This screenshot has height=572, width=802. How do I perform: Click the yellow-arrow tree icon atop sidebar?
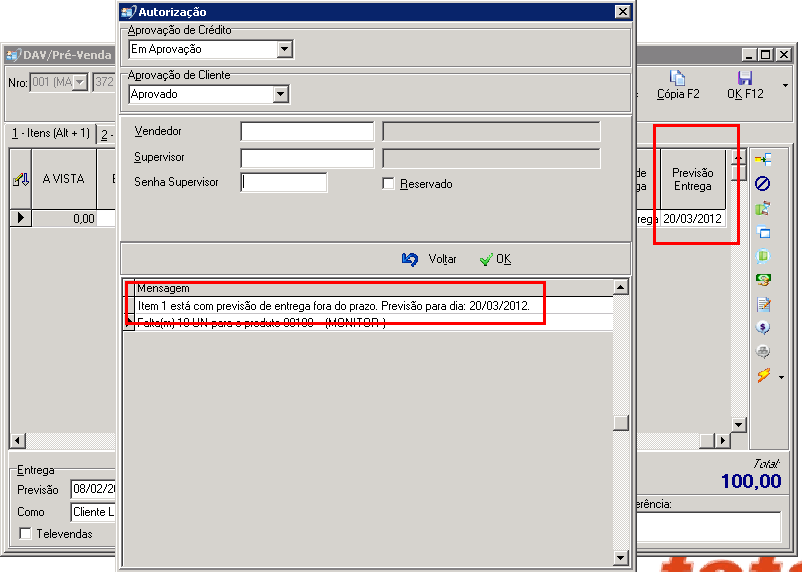763,160
